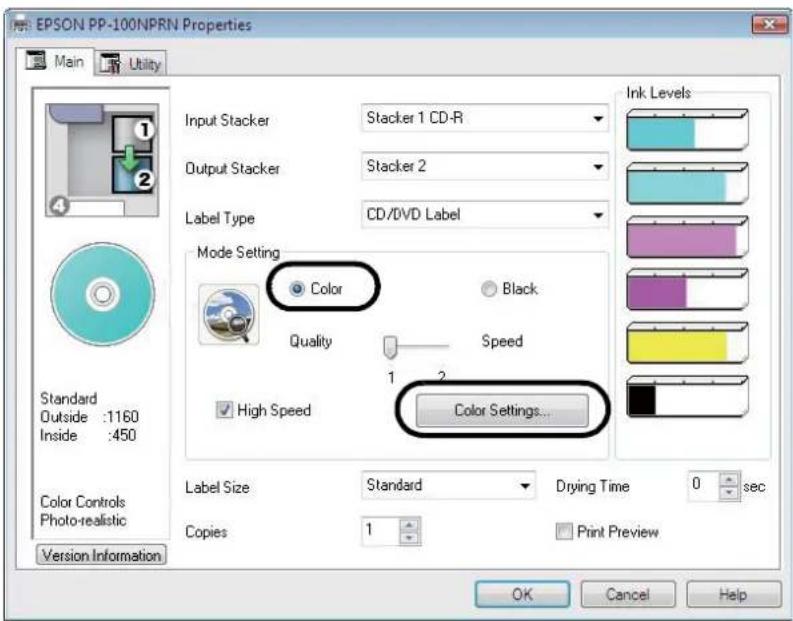Switch to the Main tab
Screen dimensions: 793x621
(x=56, y=62)
